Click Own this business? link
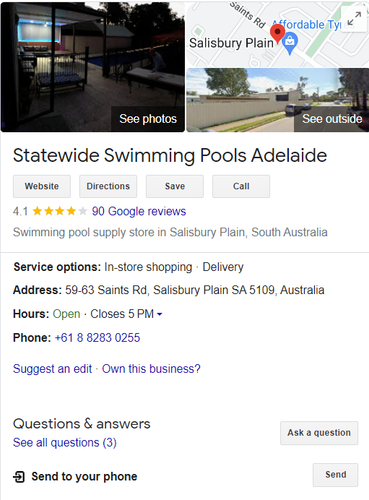This screenshot has height=500, width=369. pyautogui.click(x=151, y=369)
